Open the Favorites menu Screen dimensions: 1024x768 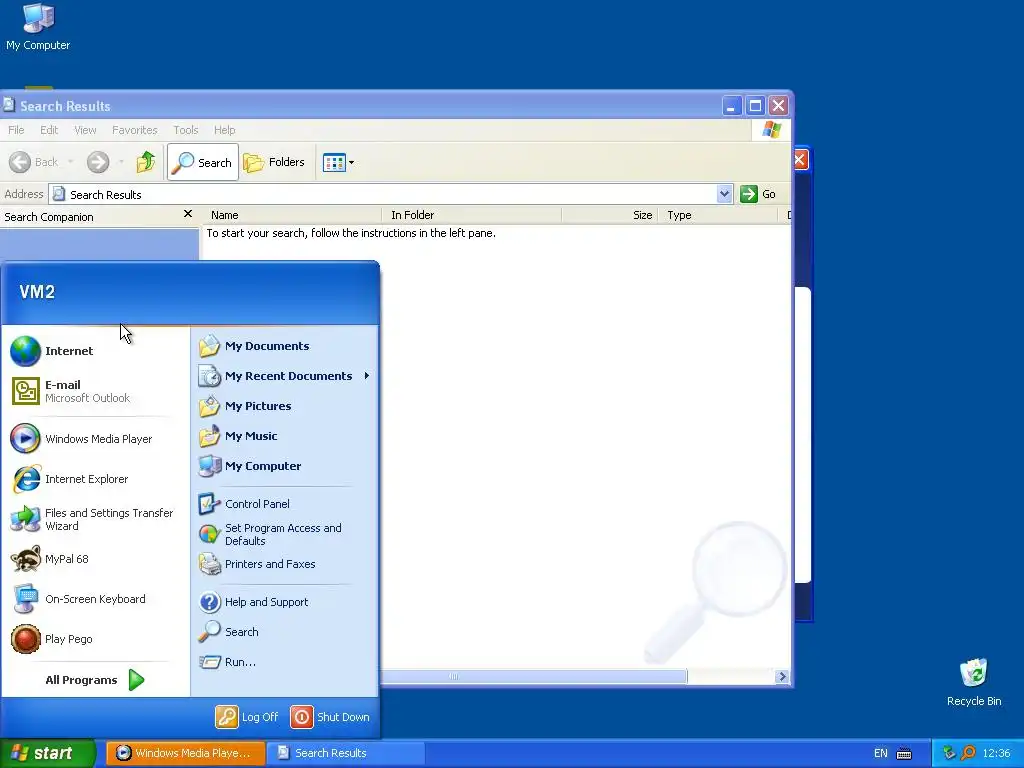click(x=135, y=130)
